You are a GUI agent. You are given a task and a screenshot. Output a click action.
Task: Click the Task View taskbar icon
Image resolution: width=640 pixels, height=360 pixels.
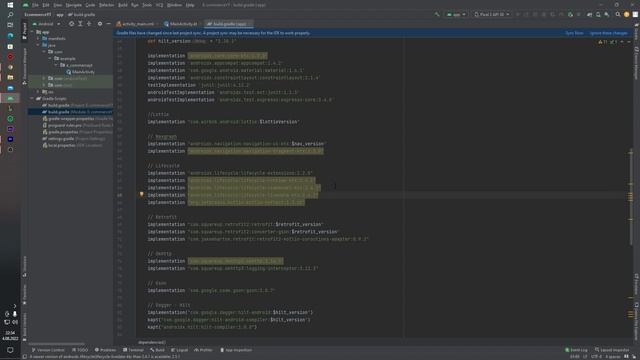[10, 25]
